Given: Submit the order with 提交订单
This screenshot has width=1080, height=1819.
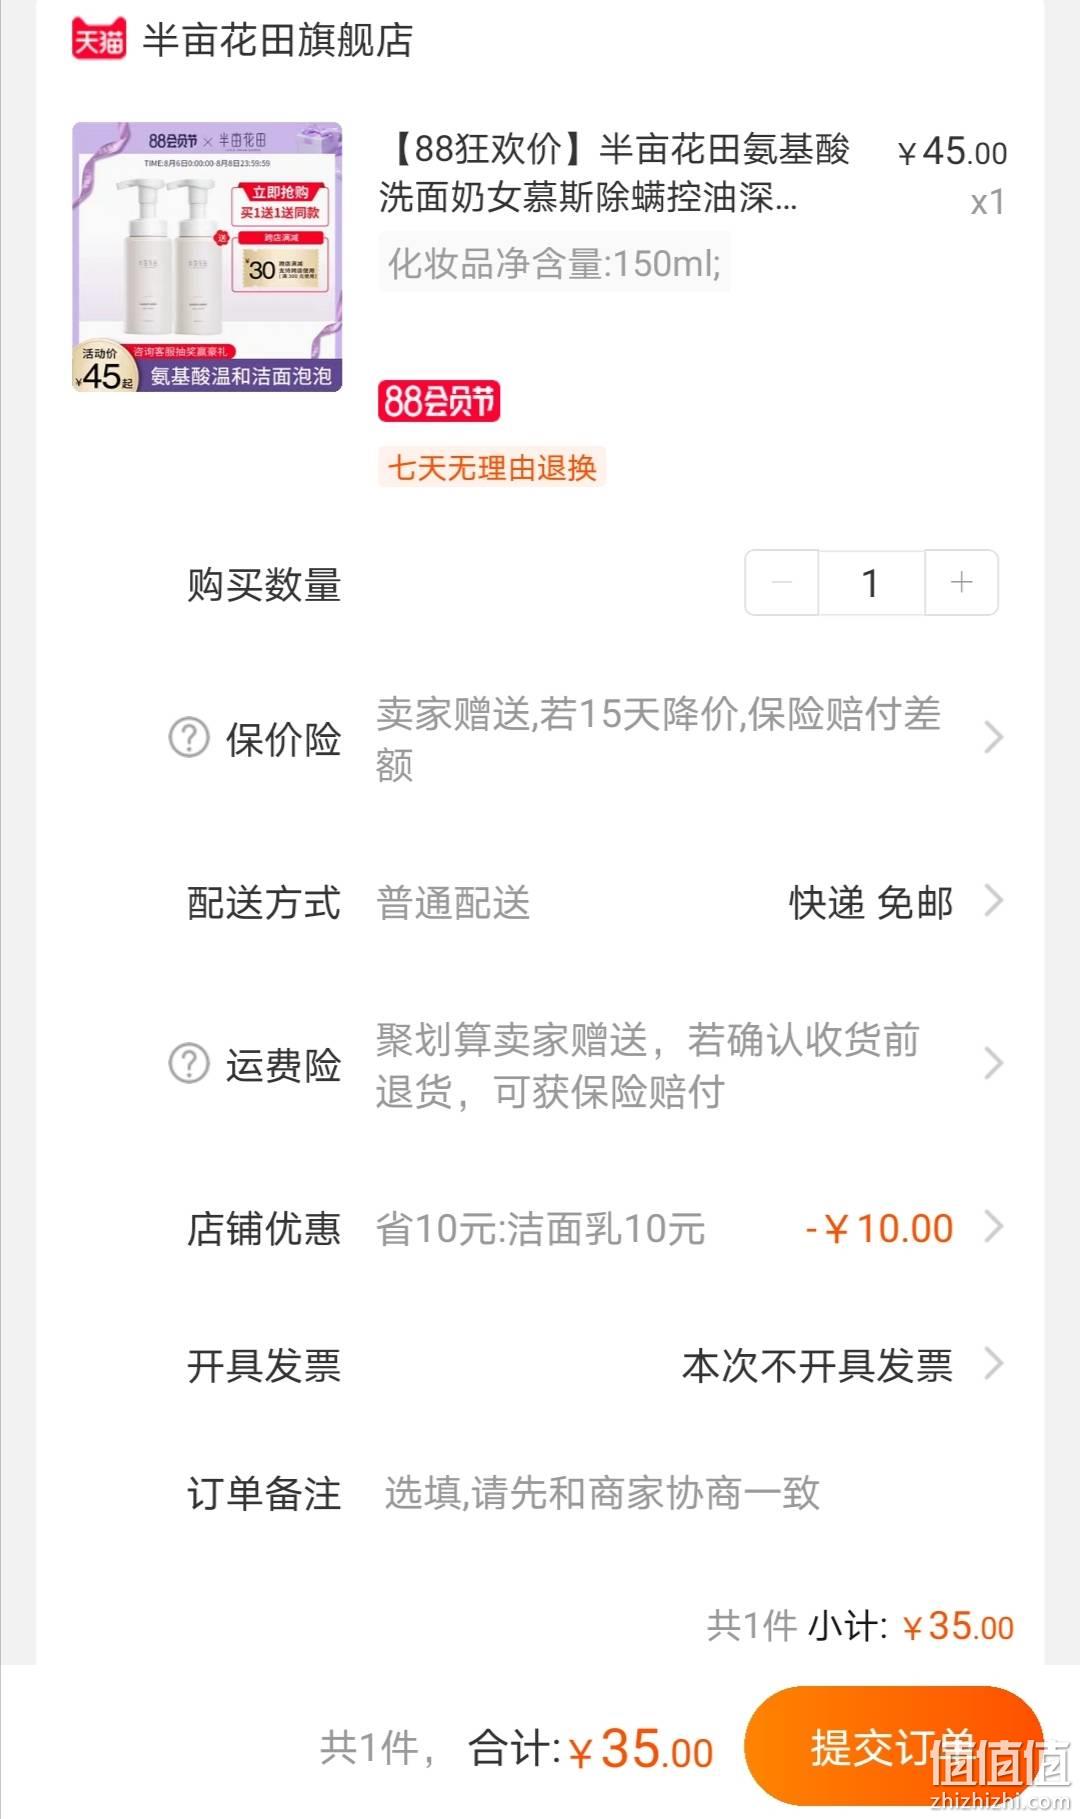Looking at the screenshot, I should pos(893,1747).
